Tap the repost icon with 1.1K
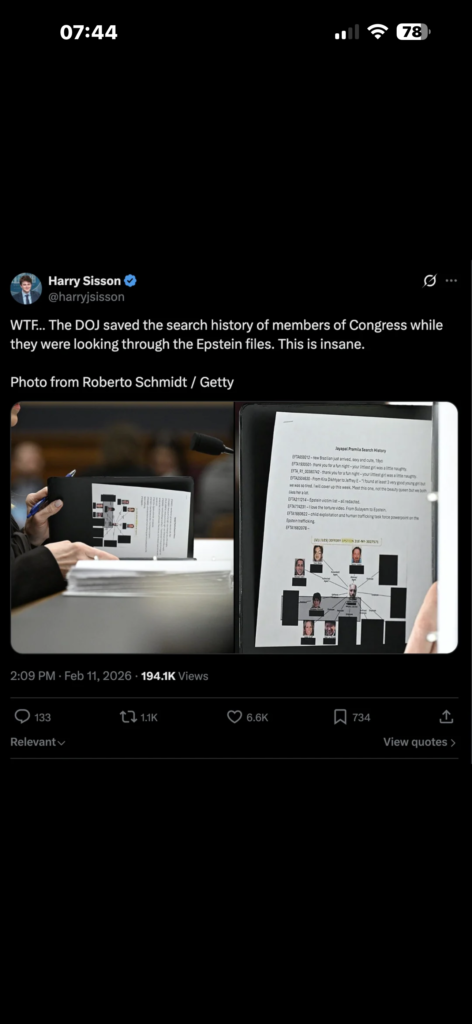Viewport: 472px width, 1024px height. pyautogui.click(x=128, y=716)
